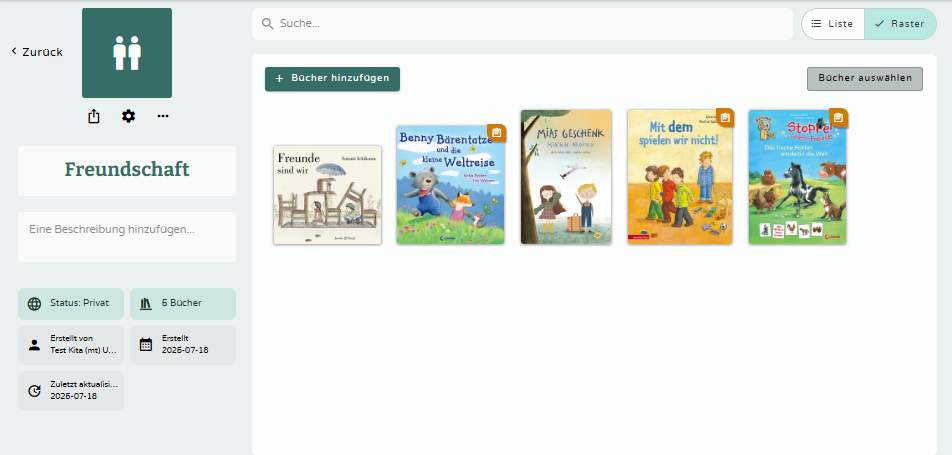Click the orange clipboard badge on Stoppel cover
The image size is (952, 455).
coord(838,117)
